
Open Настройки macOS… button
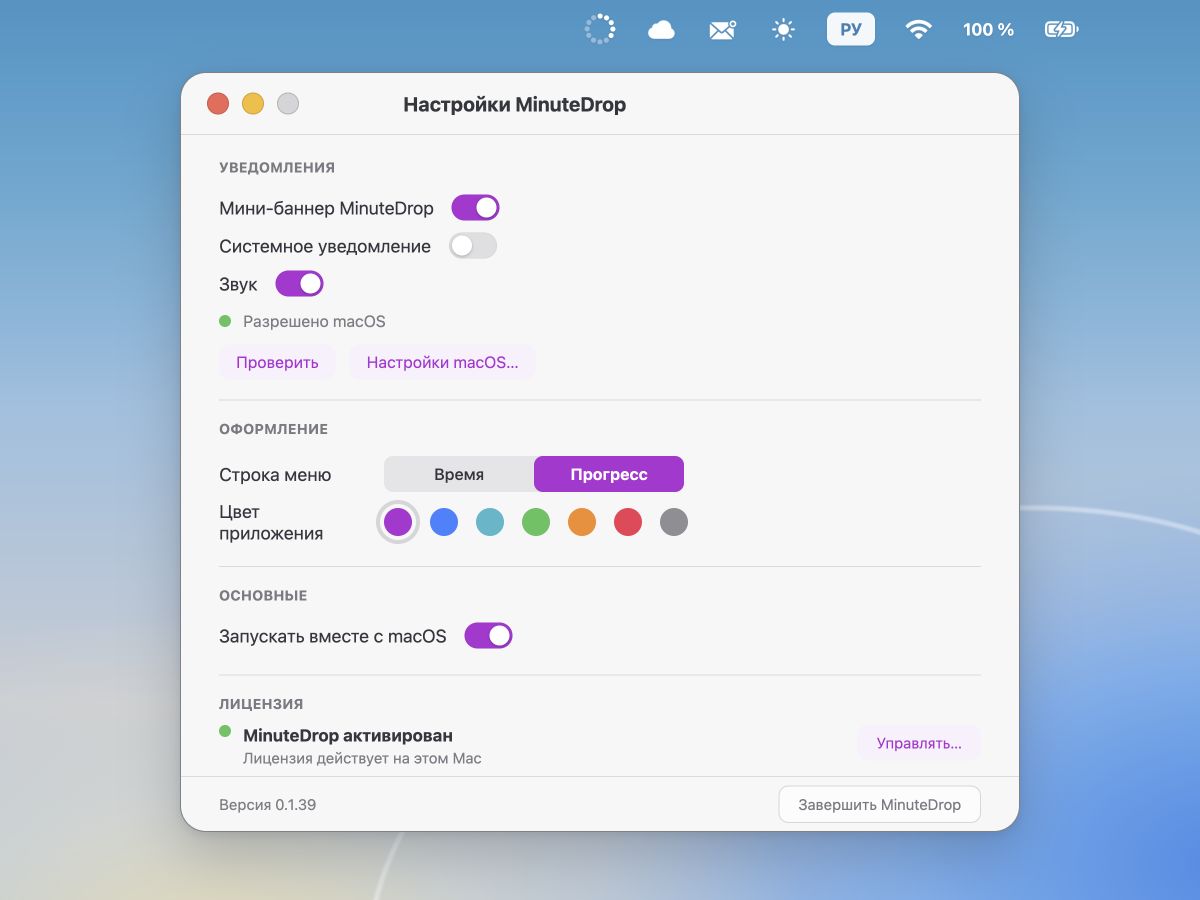pos(442,362)
